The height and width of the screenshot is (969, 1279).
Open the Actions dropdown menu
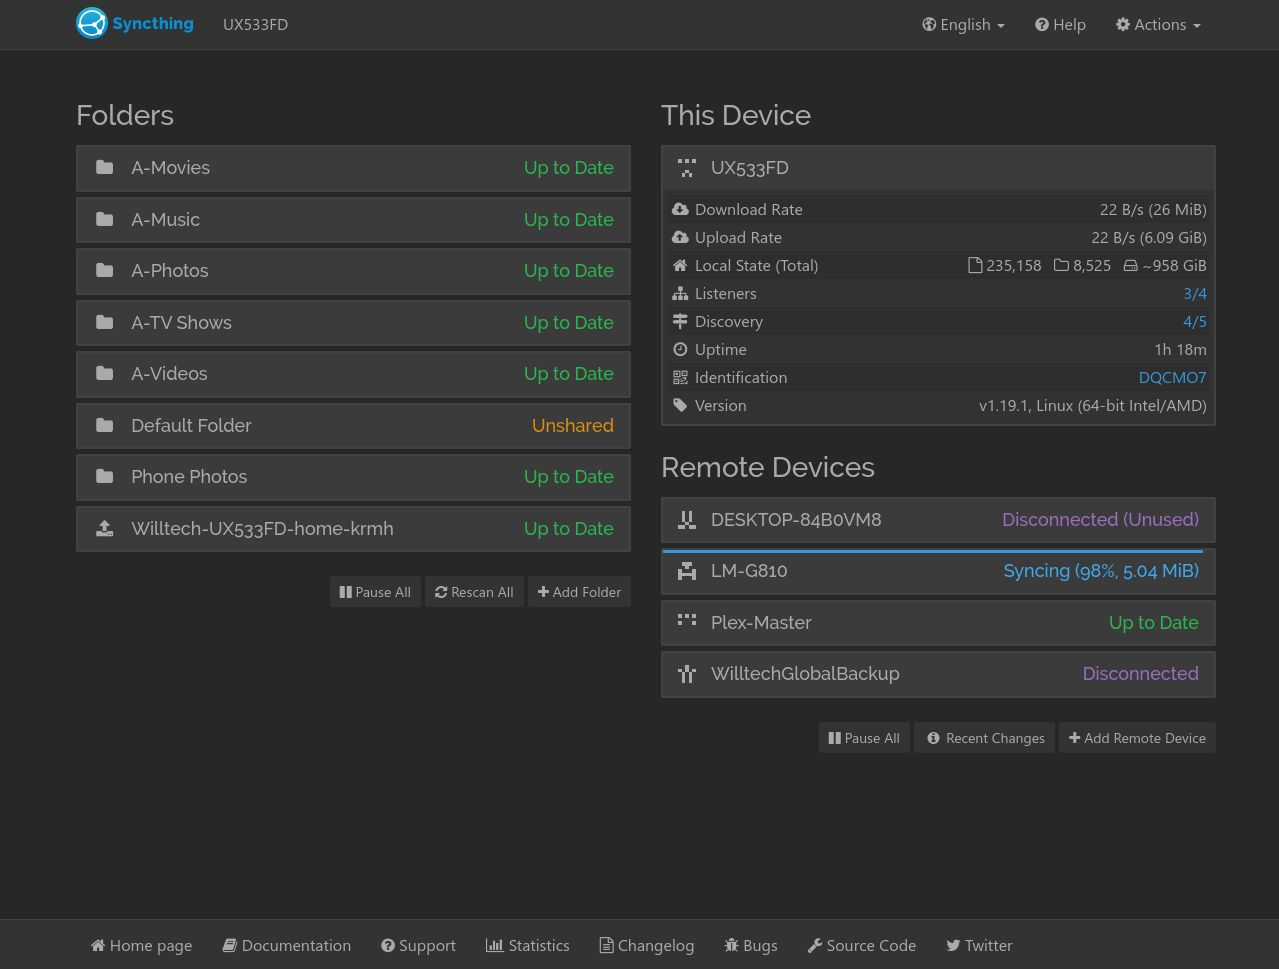(1157, 24)
